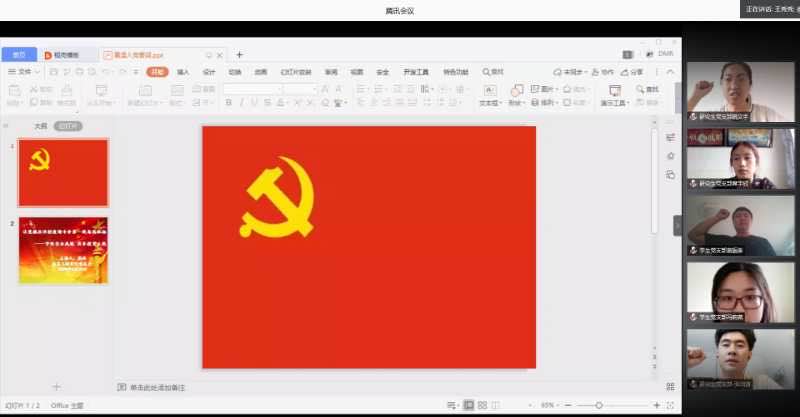Click the Collaborate icon in title bar
Screen dimensions: 800x417
click(602, 72)
